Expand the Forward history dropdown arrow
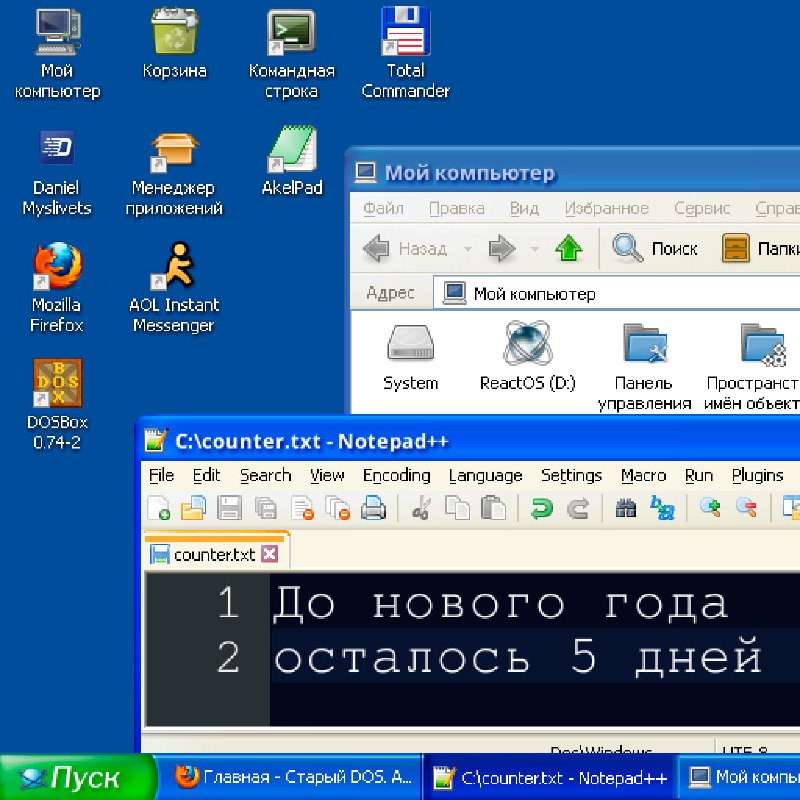The width and height of the screenshot is (800, 800). [x=535, y=249]
